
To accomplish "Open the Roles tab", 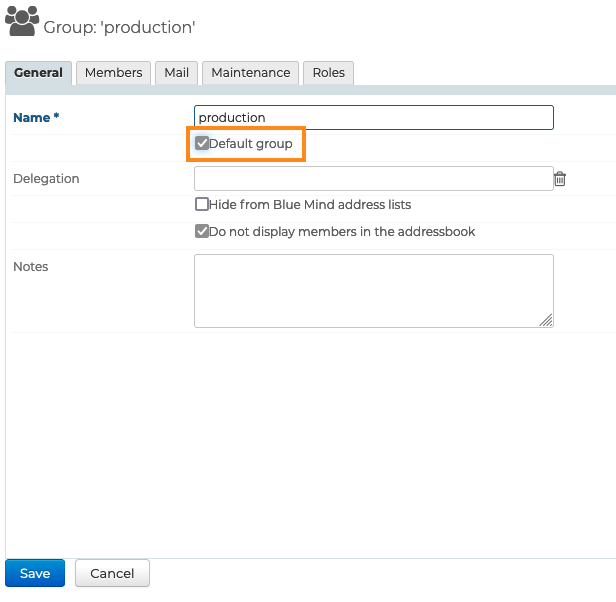I will tap(328, 73).
